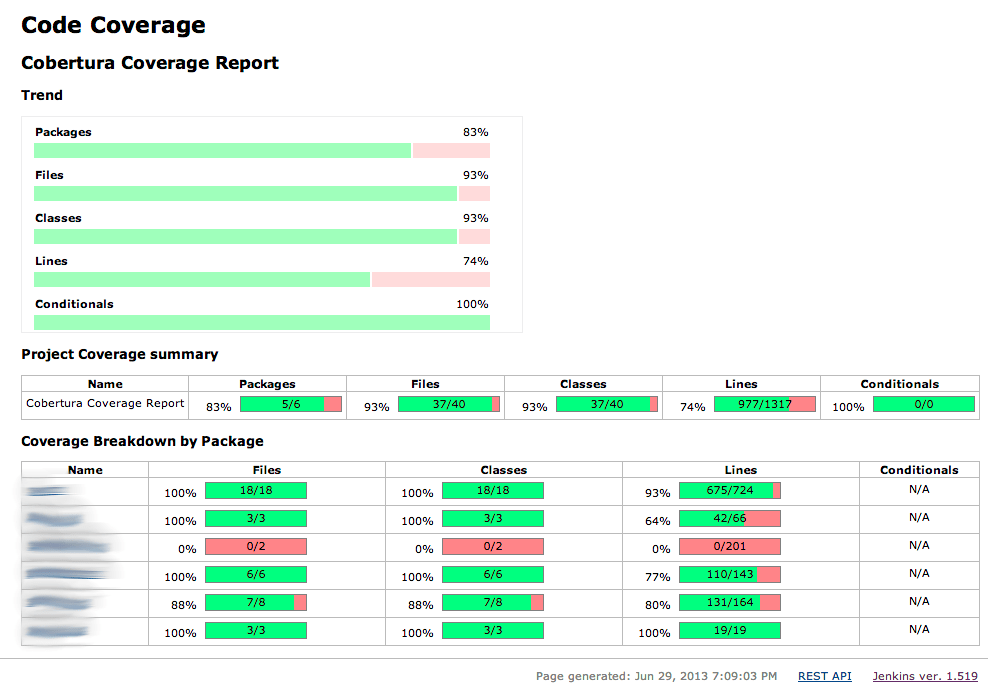Image resolution: width=988 pixels, height=692 pixels.
Task: Sort packages by Conditionals column header
Action: click(918, 469)
